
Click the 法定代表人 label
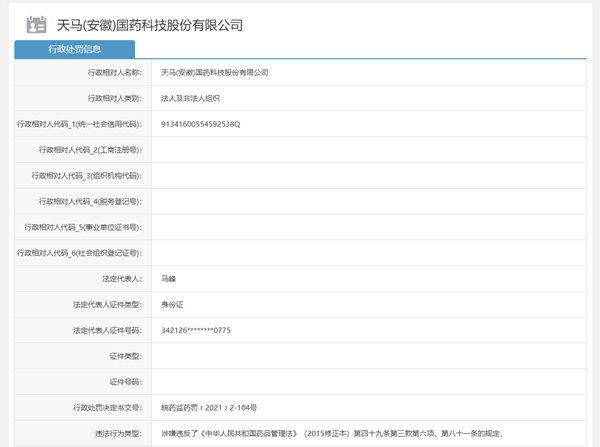click(x=122, y=279)
